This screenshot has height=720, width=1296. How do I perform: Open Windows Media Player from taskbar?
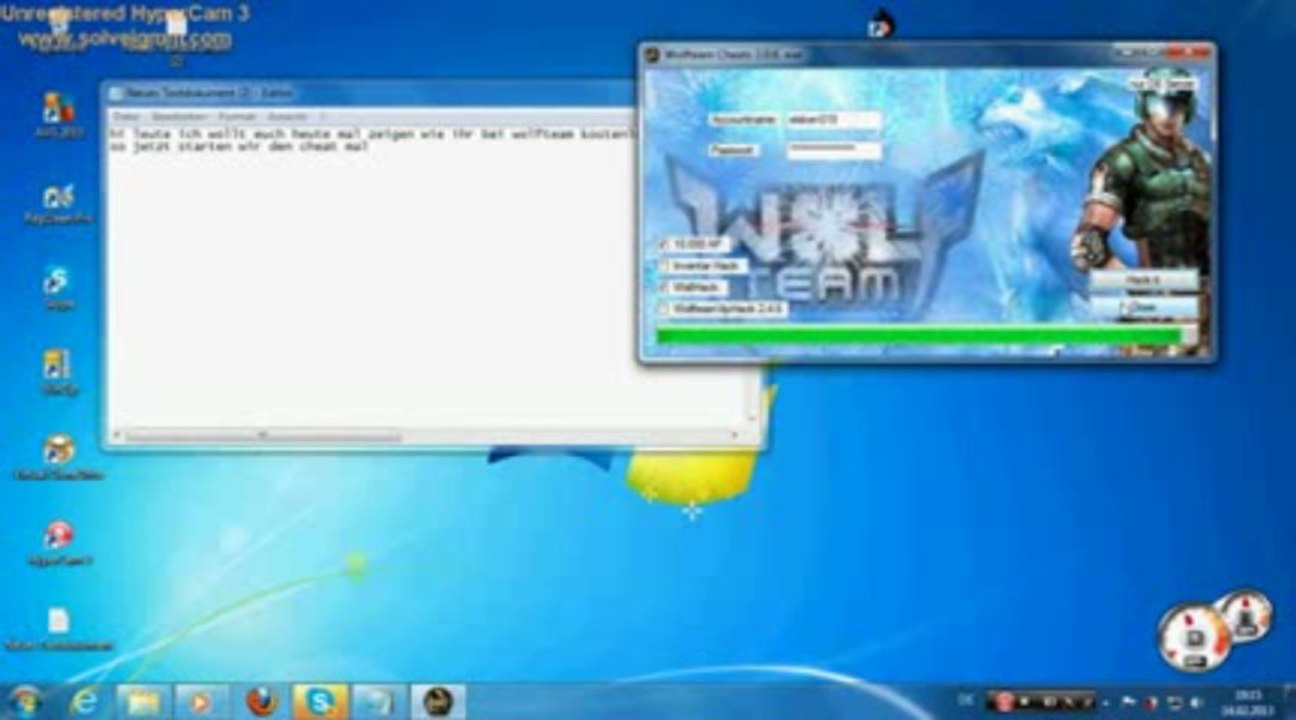(201, 702)
